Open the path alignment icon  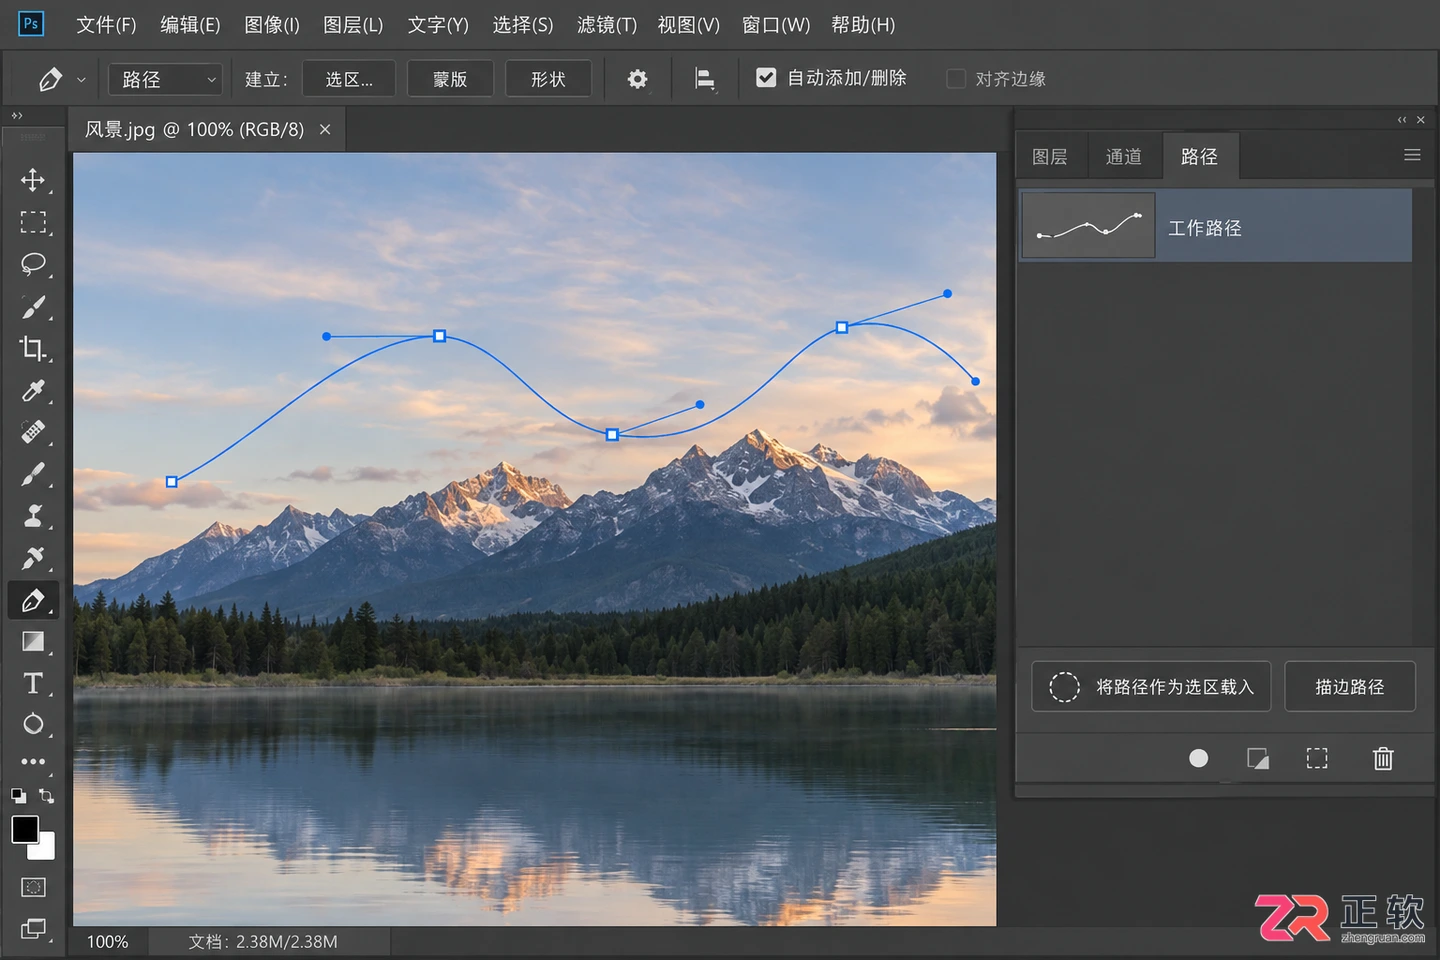(x=705, y=79)
